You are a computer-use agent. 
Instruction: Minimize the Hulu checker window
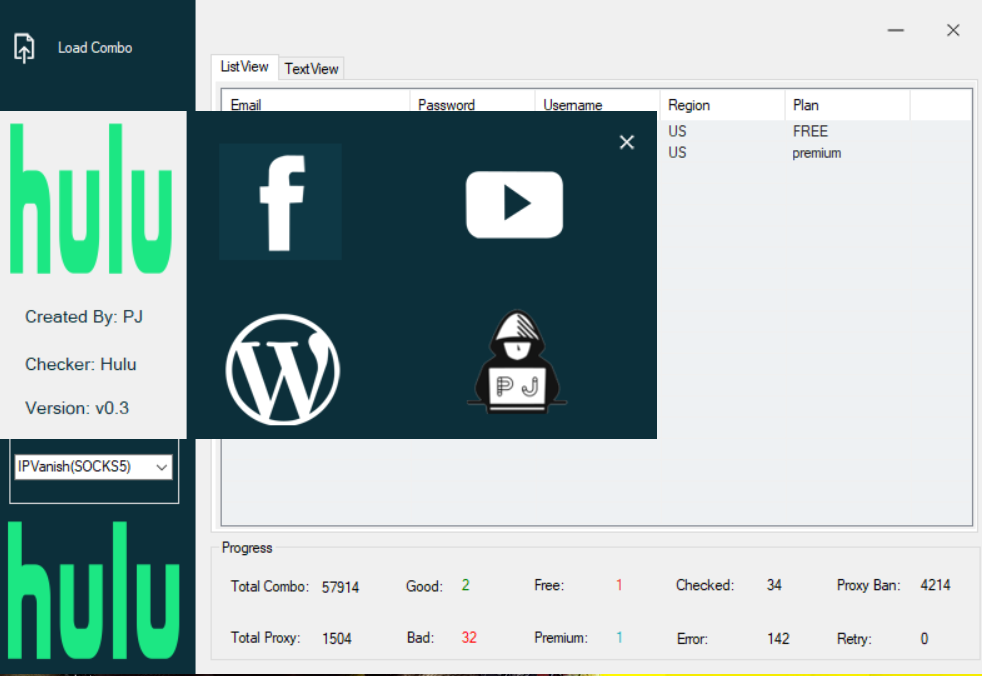pos(896,30)
